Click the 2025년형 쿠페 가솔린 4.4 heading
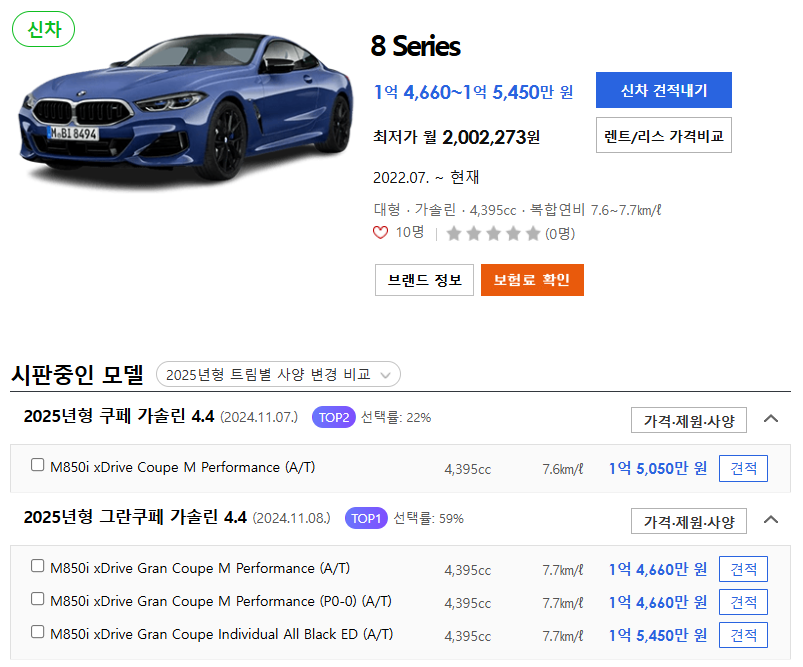The width and height of the screenshot is (803, 667). tap(119, 416)
